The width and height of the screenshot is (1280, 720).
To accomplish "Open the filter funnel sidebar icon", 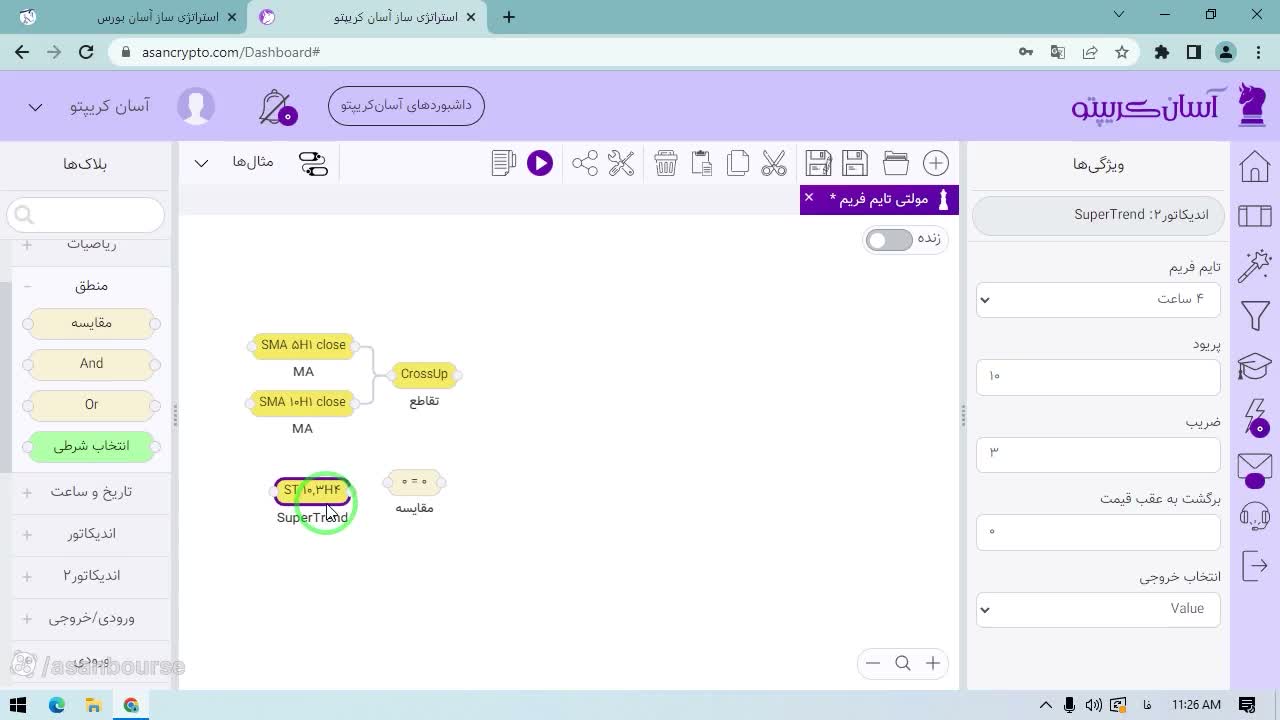I will (1255, 317).
